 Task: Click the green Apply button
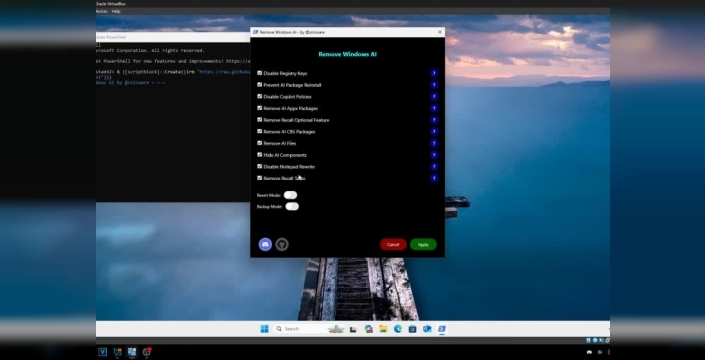[x=423, y=244]
